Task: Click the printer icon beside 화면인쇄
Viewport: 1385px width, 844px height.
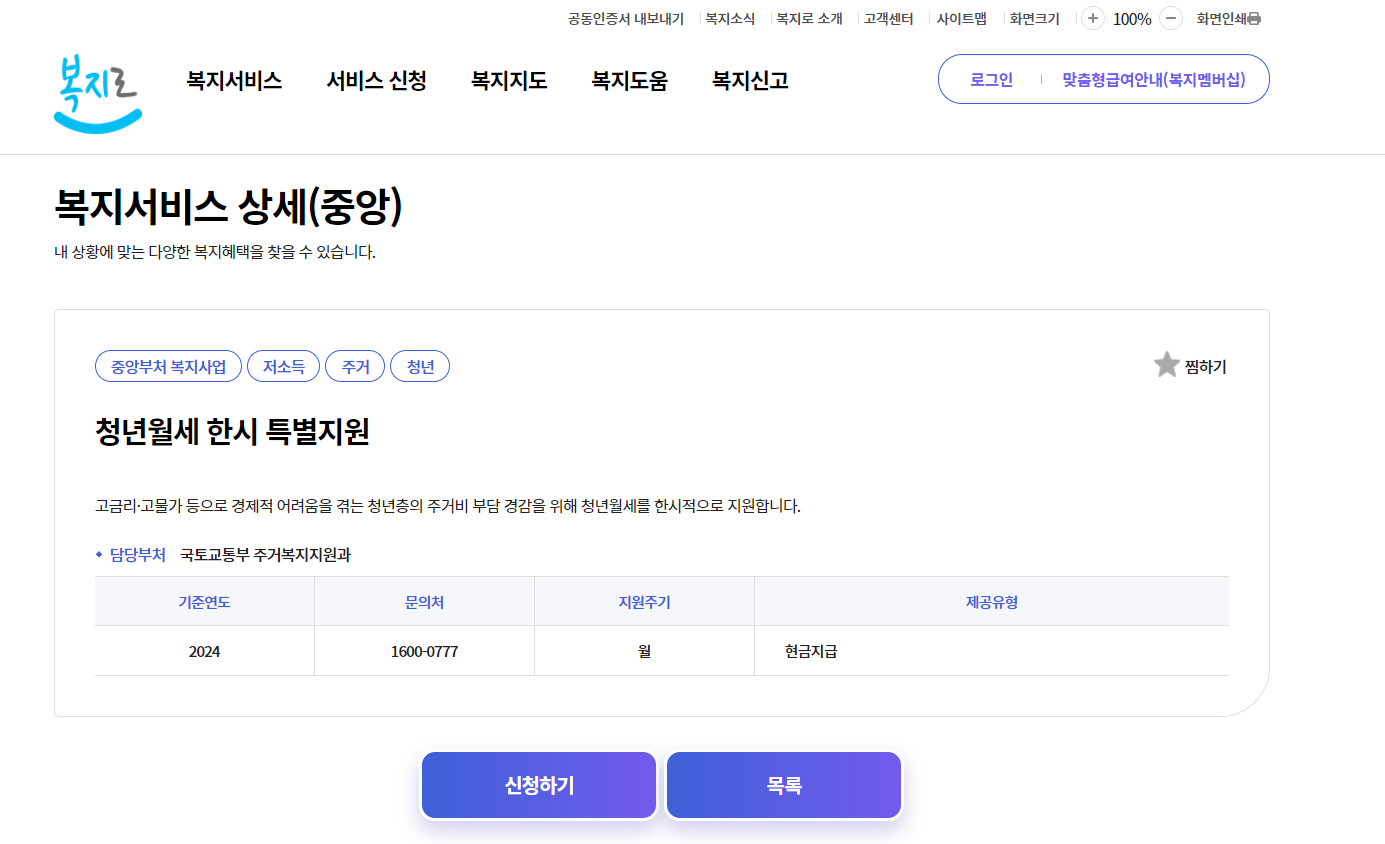Action: (x=1254, y=18)
